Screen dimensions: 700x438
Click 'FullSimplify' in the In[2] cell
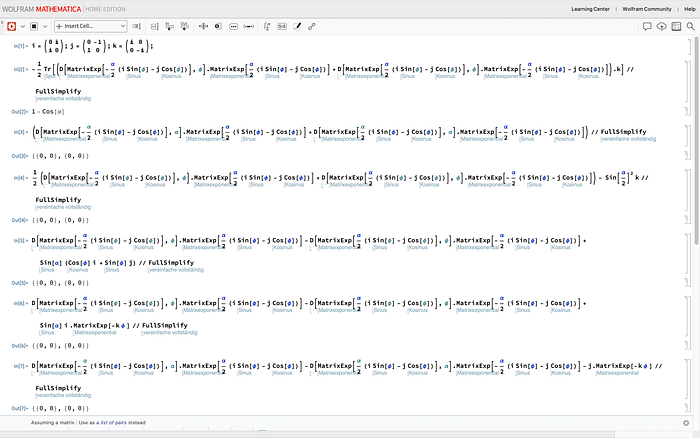click(x=58, y=92)
